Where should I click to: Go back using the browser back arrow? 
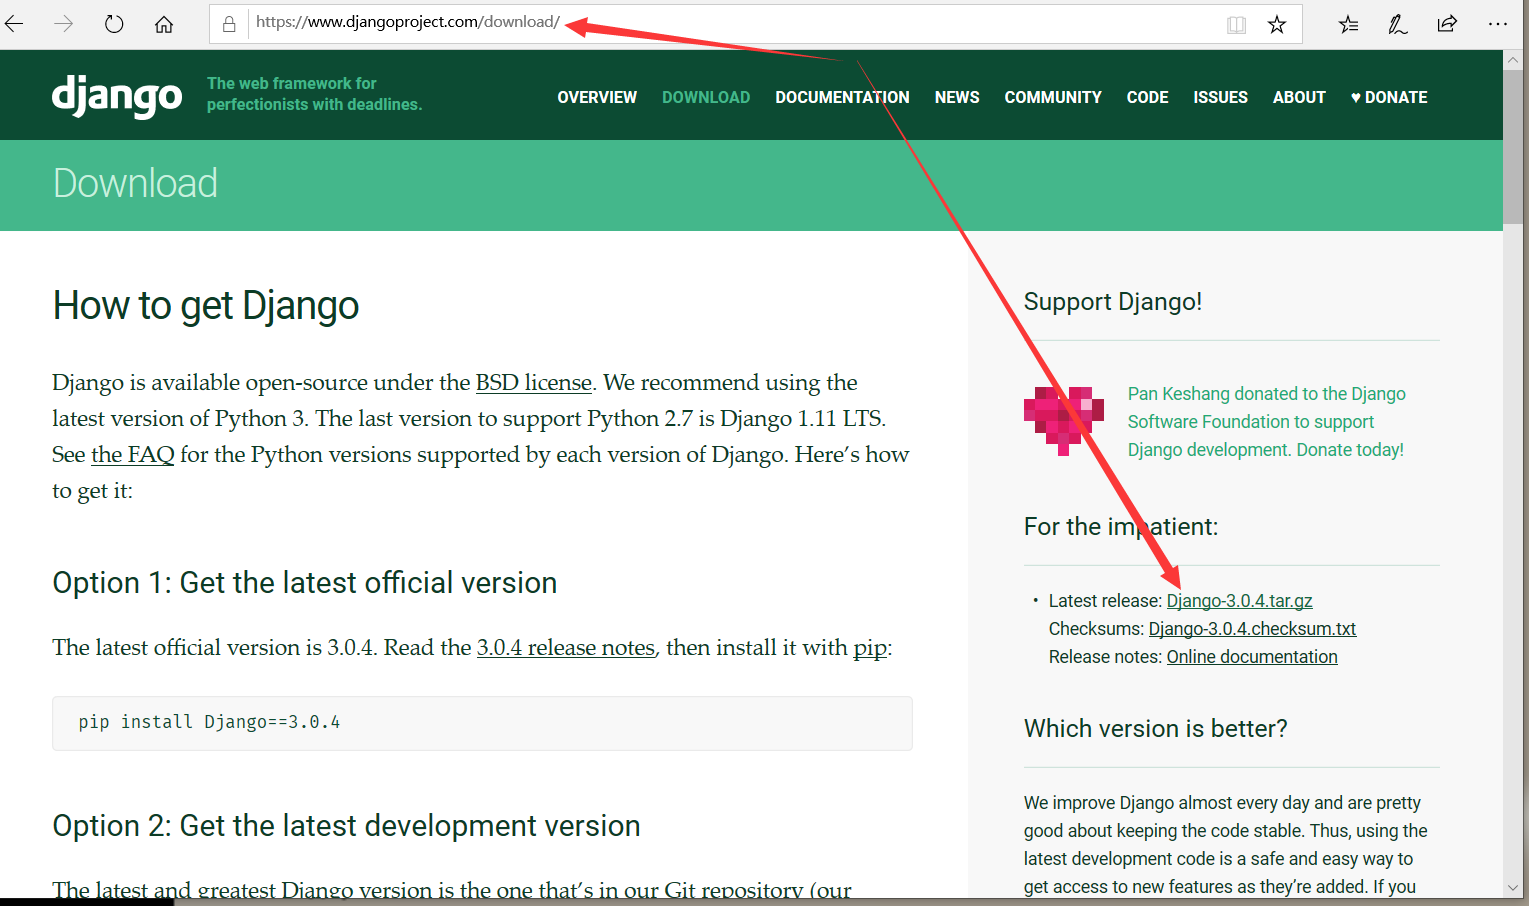(x=15, y=24)
